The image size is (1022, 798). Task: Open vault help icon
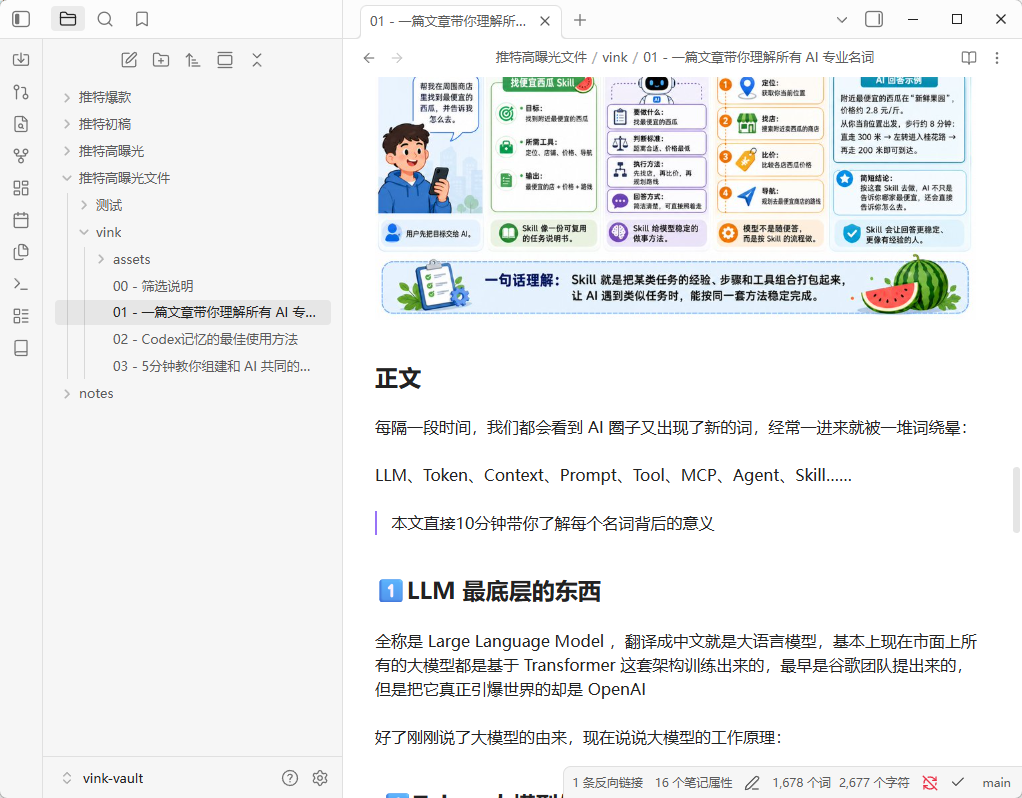coord(290,778)
